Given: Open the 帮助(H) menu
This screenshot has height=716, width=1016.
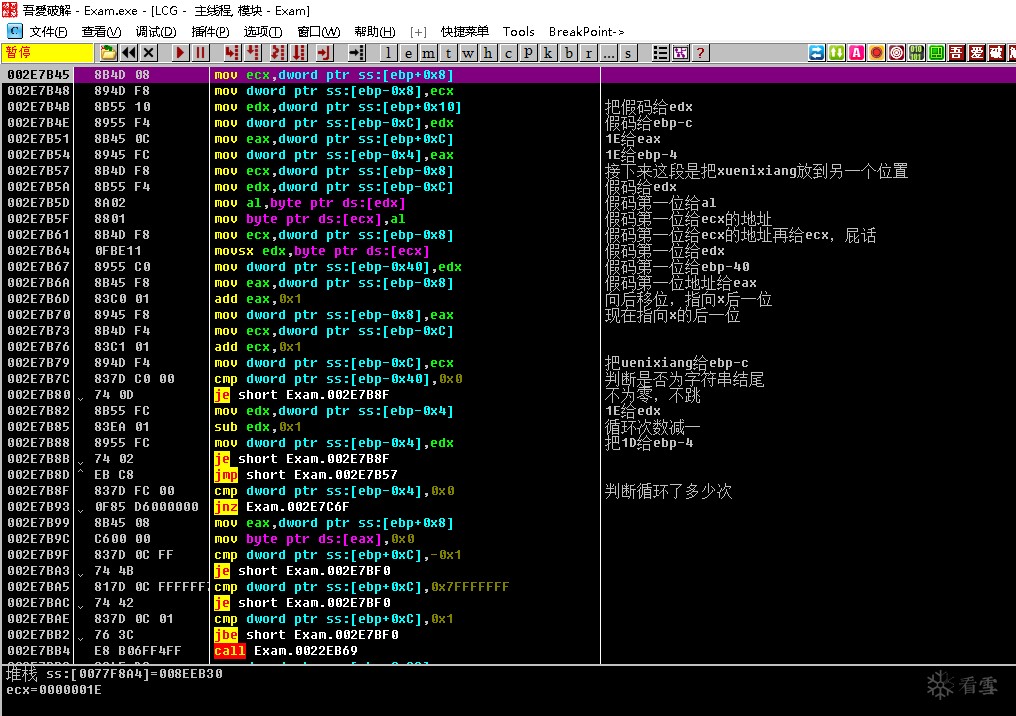Looking at the screenshot, I should click(x=375, y=32).
